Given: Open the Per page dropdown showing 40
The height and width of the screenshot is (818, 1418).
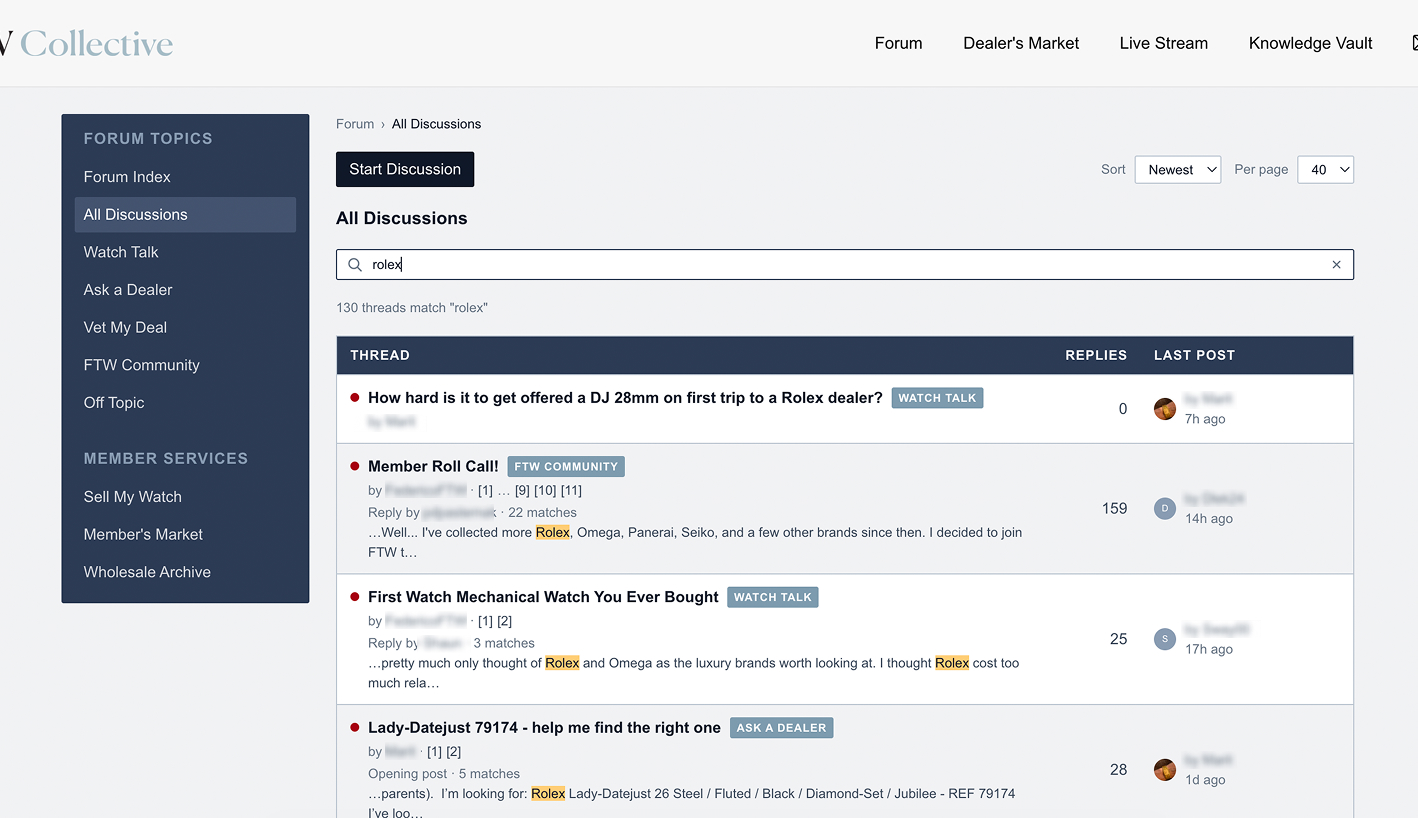Looking at the screenshot, I should click(x=1326, y=170).
